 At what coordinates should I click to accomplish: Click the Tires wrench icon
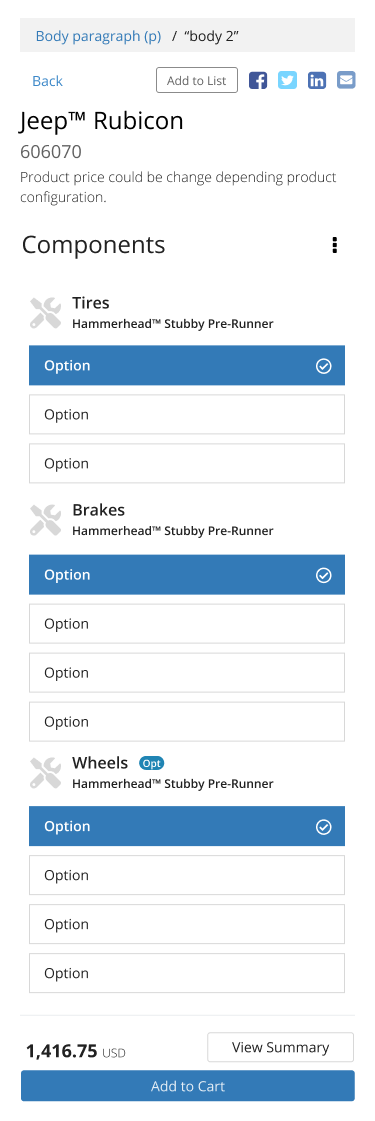point(46,313)
